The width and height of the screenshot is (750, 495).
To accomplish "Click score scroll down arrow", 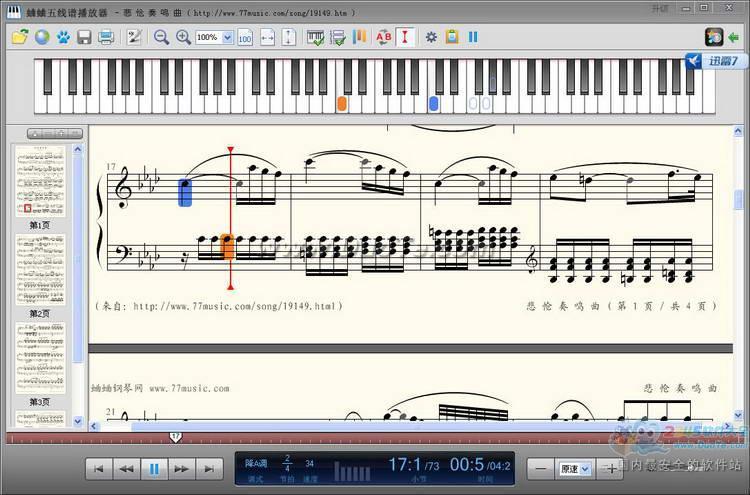I will tap(738, 415).
